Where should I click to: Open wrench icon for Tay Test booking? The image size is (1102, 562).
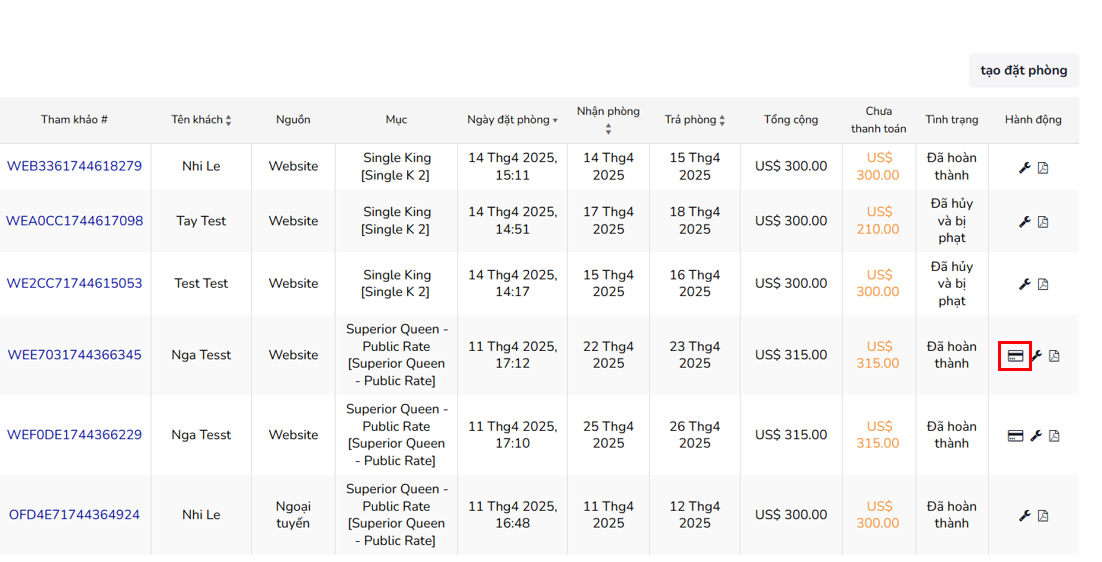pos(1025,222)
